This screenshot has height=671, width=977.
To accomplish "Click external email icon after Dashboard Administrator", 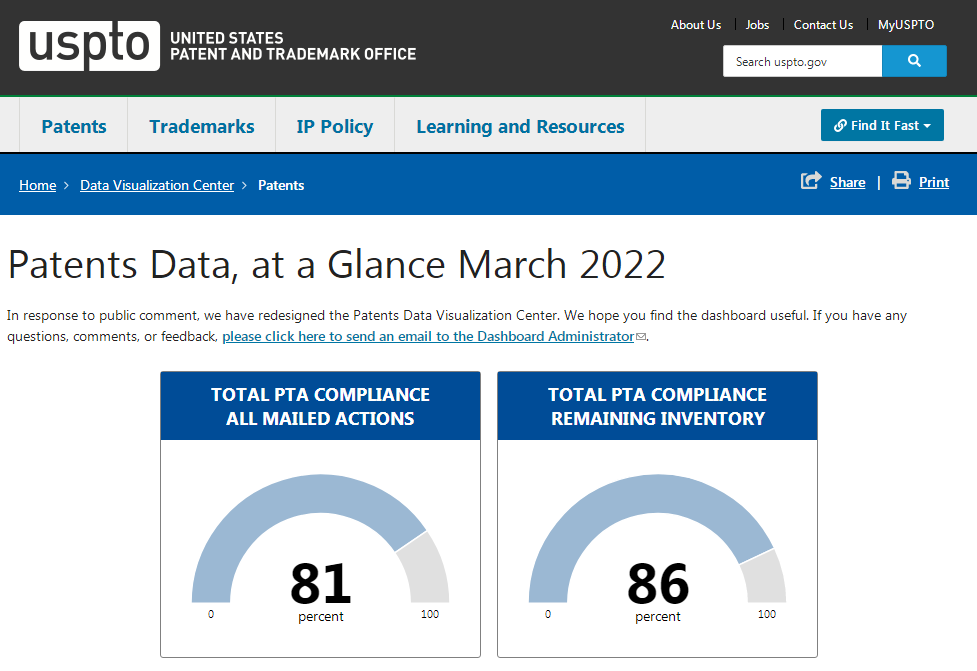I will click(641, 337).
